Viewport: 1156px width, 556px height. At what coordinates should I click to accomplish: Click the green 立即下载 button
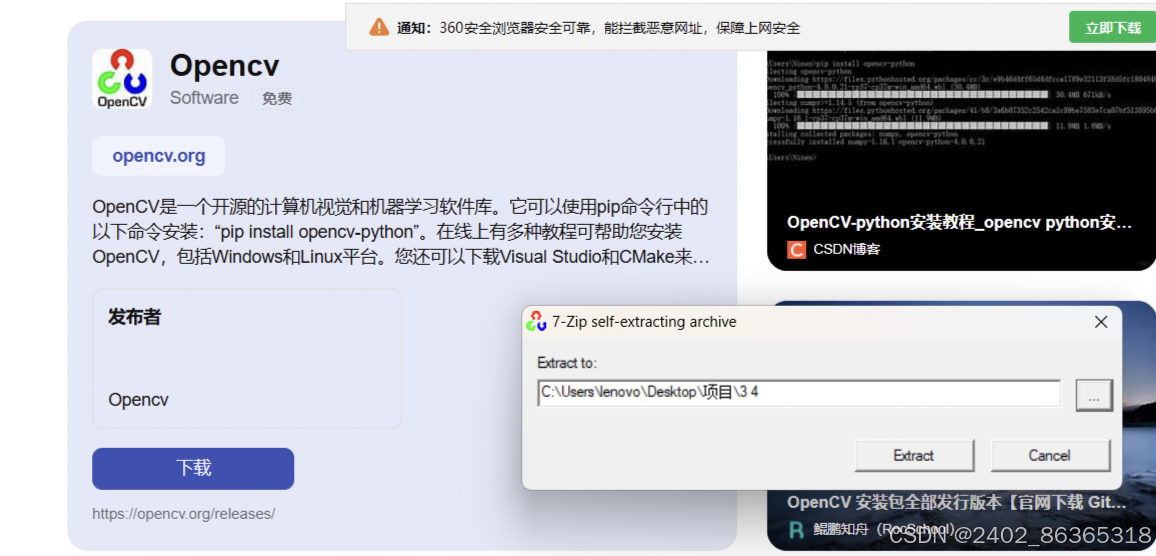1113,28
